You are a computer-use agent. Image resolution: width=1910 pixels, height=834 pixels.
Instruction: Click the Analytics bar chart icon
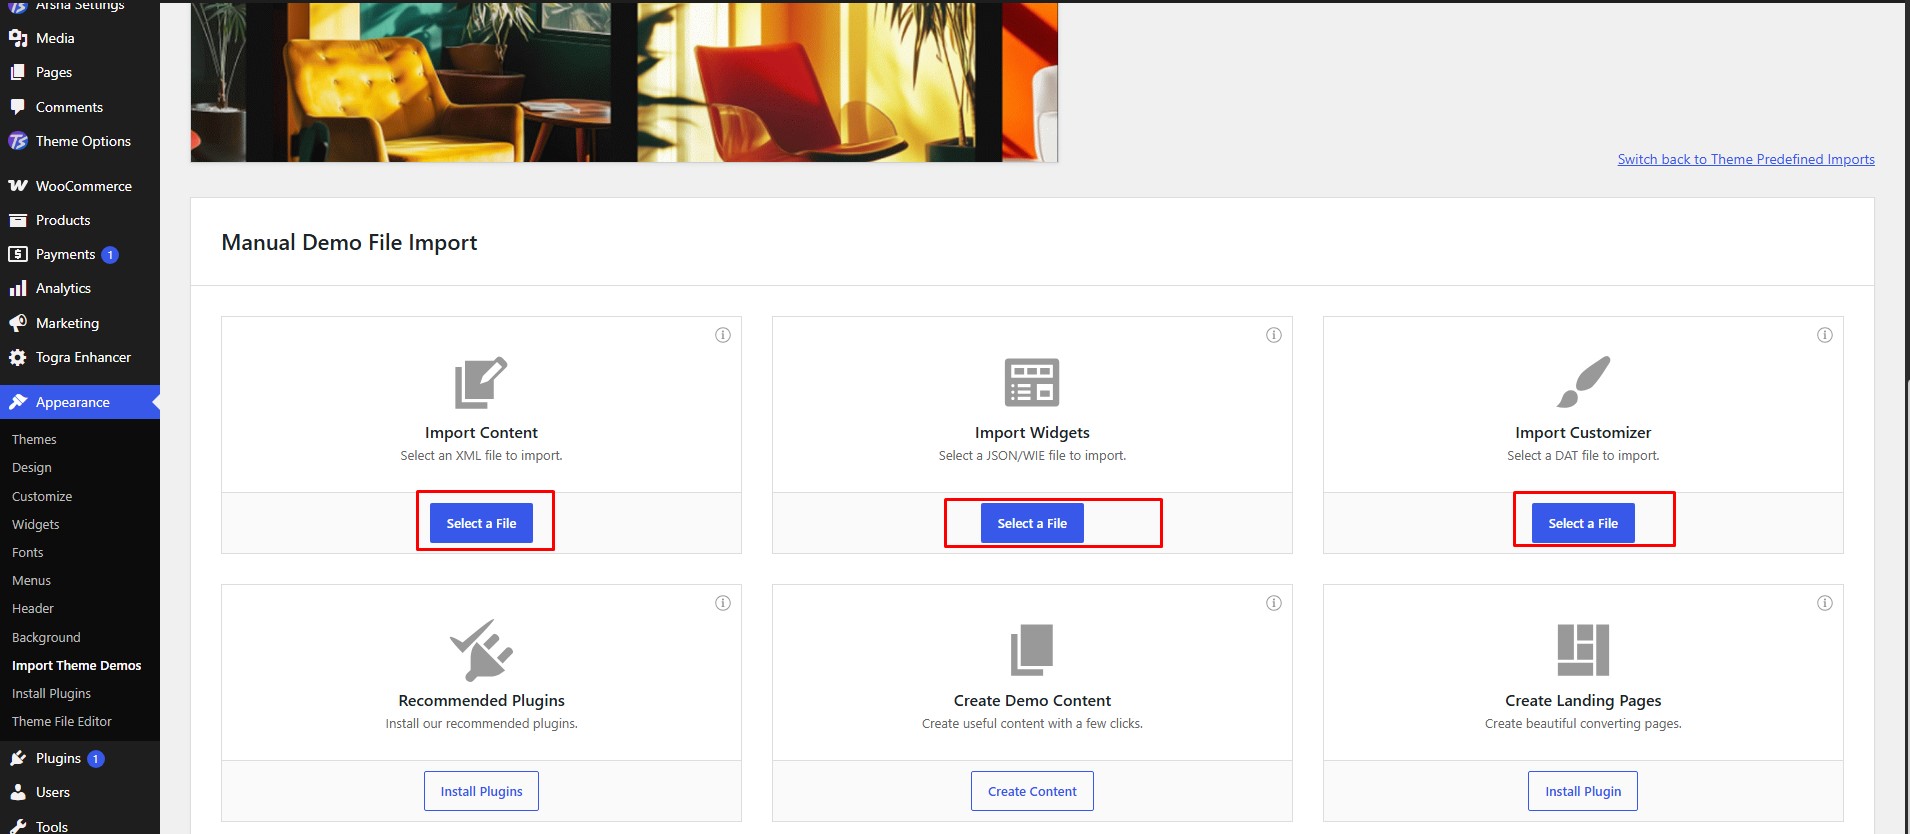coord(18,288)
